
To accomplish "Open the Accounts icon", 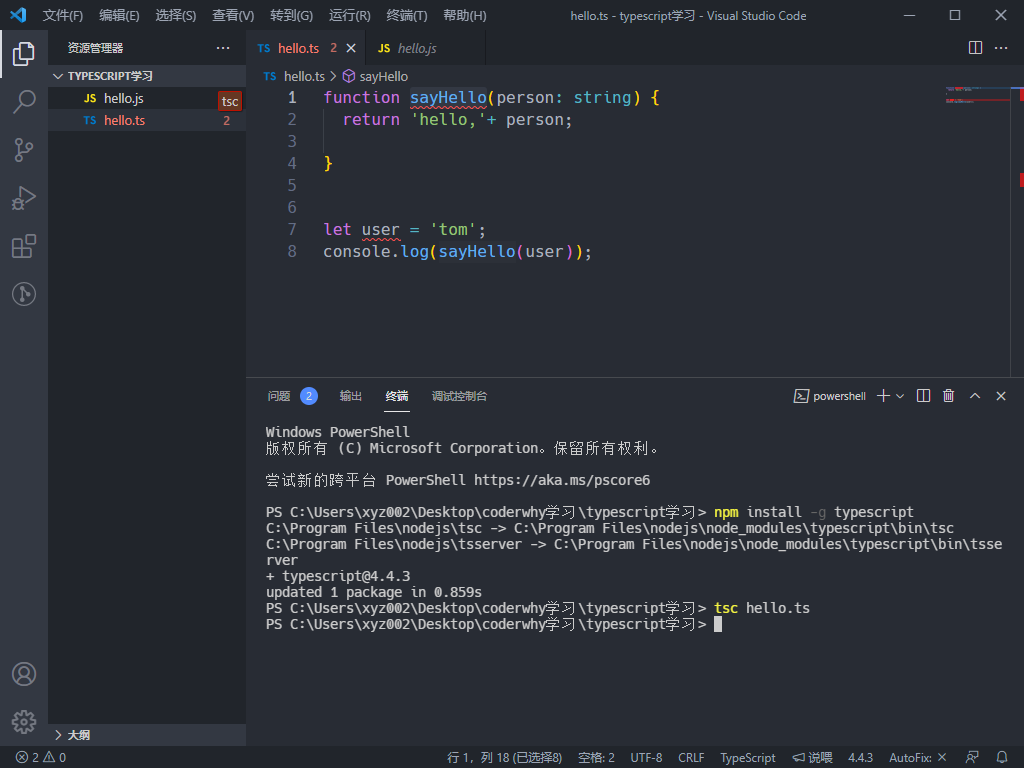I will [x=24, y=674].
